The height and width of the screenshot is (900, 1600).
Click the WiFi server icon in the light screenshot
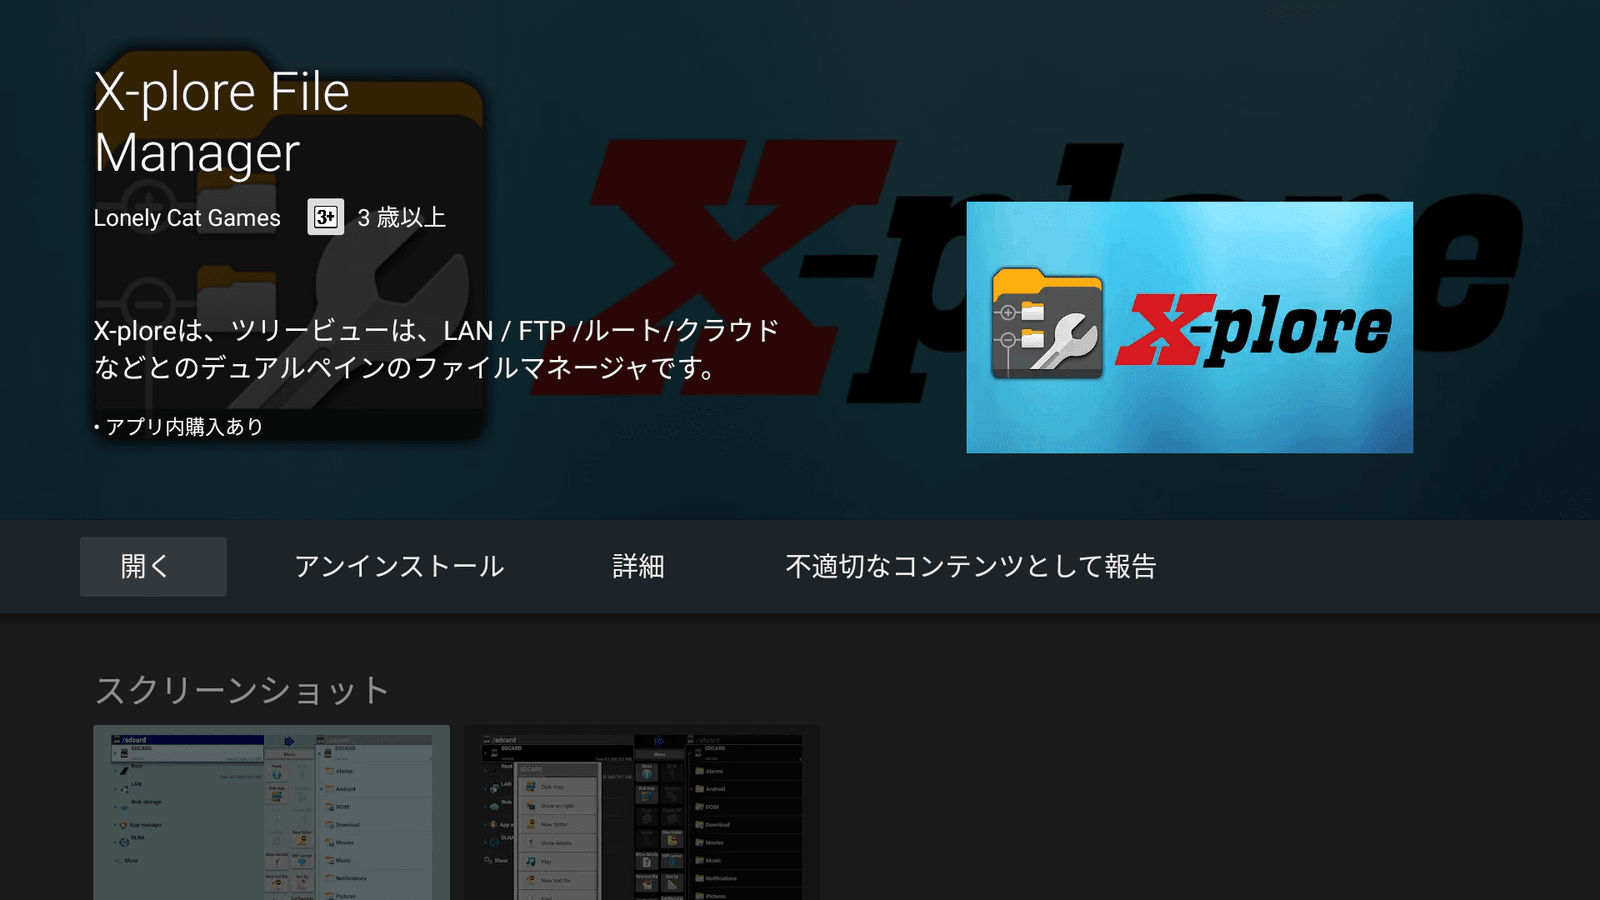click(301, 860)
